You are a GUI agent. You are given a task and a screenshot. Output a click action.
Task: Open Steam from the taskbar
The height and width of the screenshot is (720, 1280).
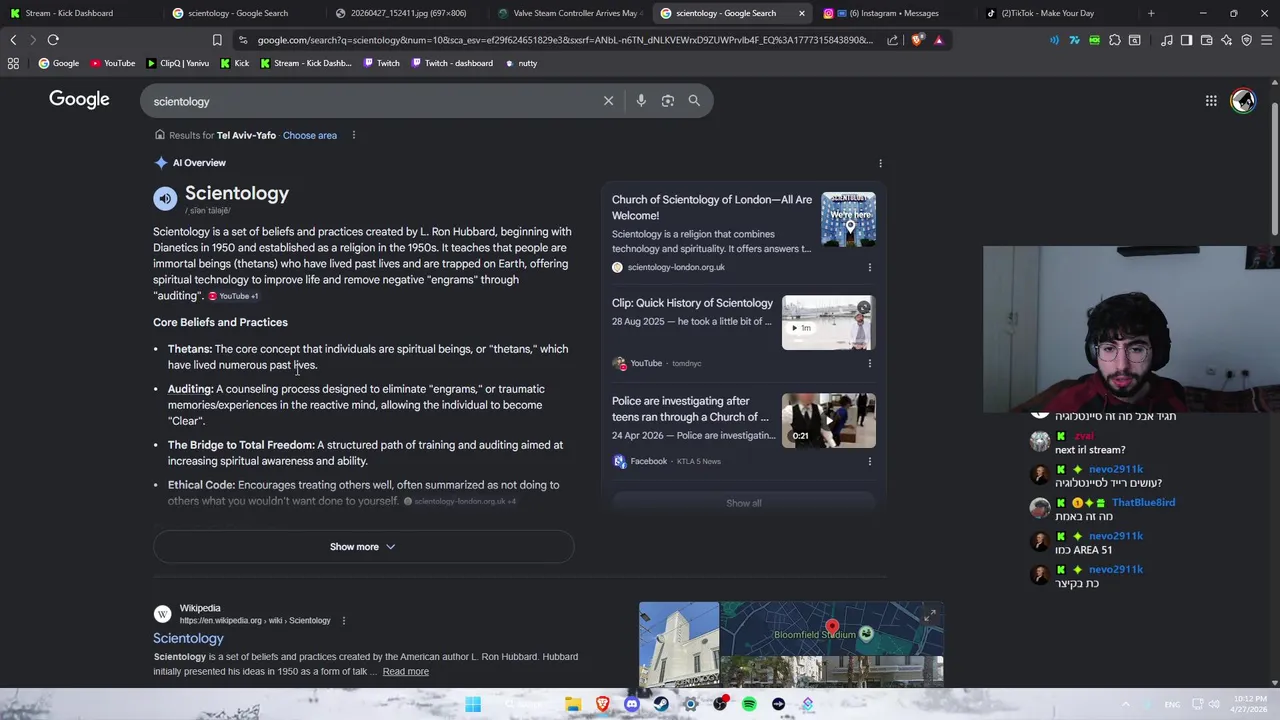[x=661, y=704]
